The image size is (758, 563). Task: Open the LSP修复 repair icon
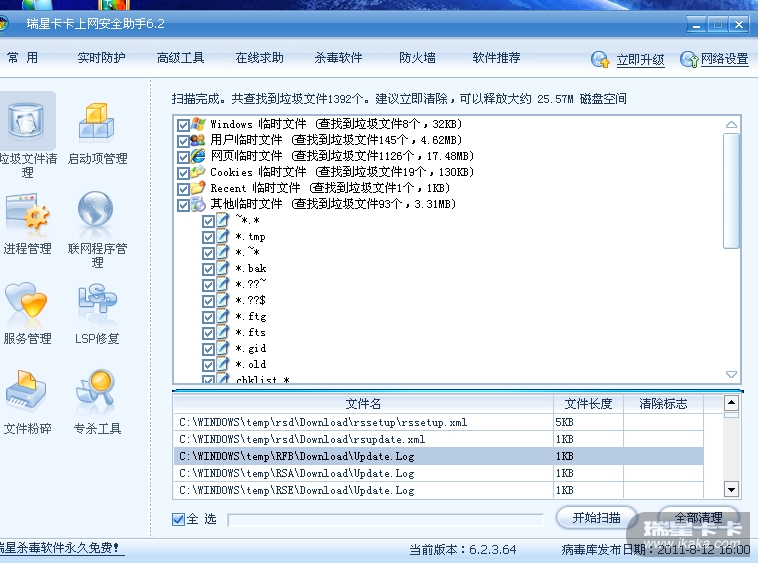(x=97, y=300)
